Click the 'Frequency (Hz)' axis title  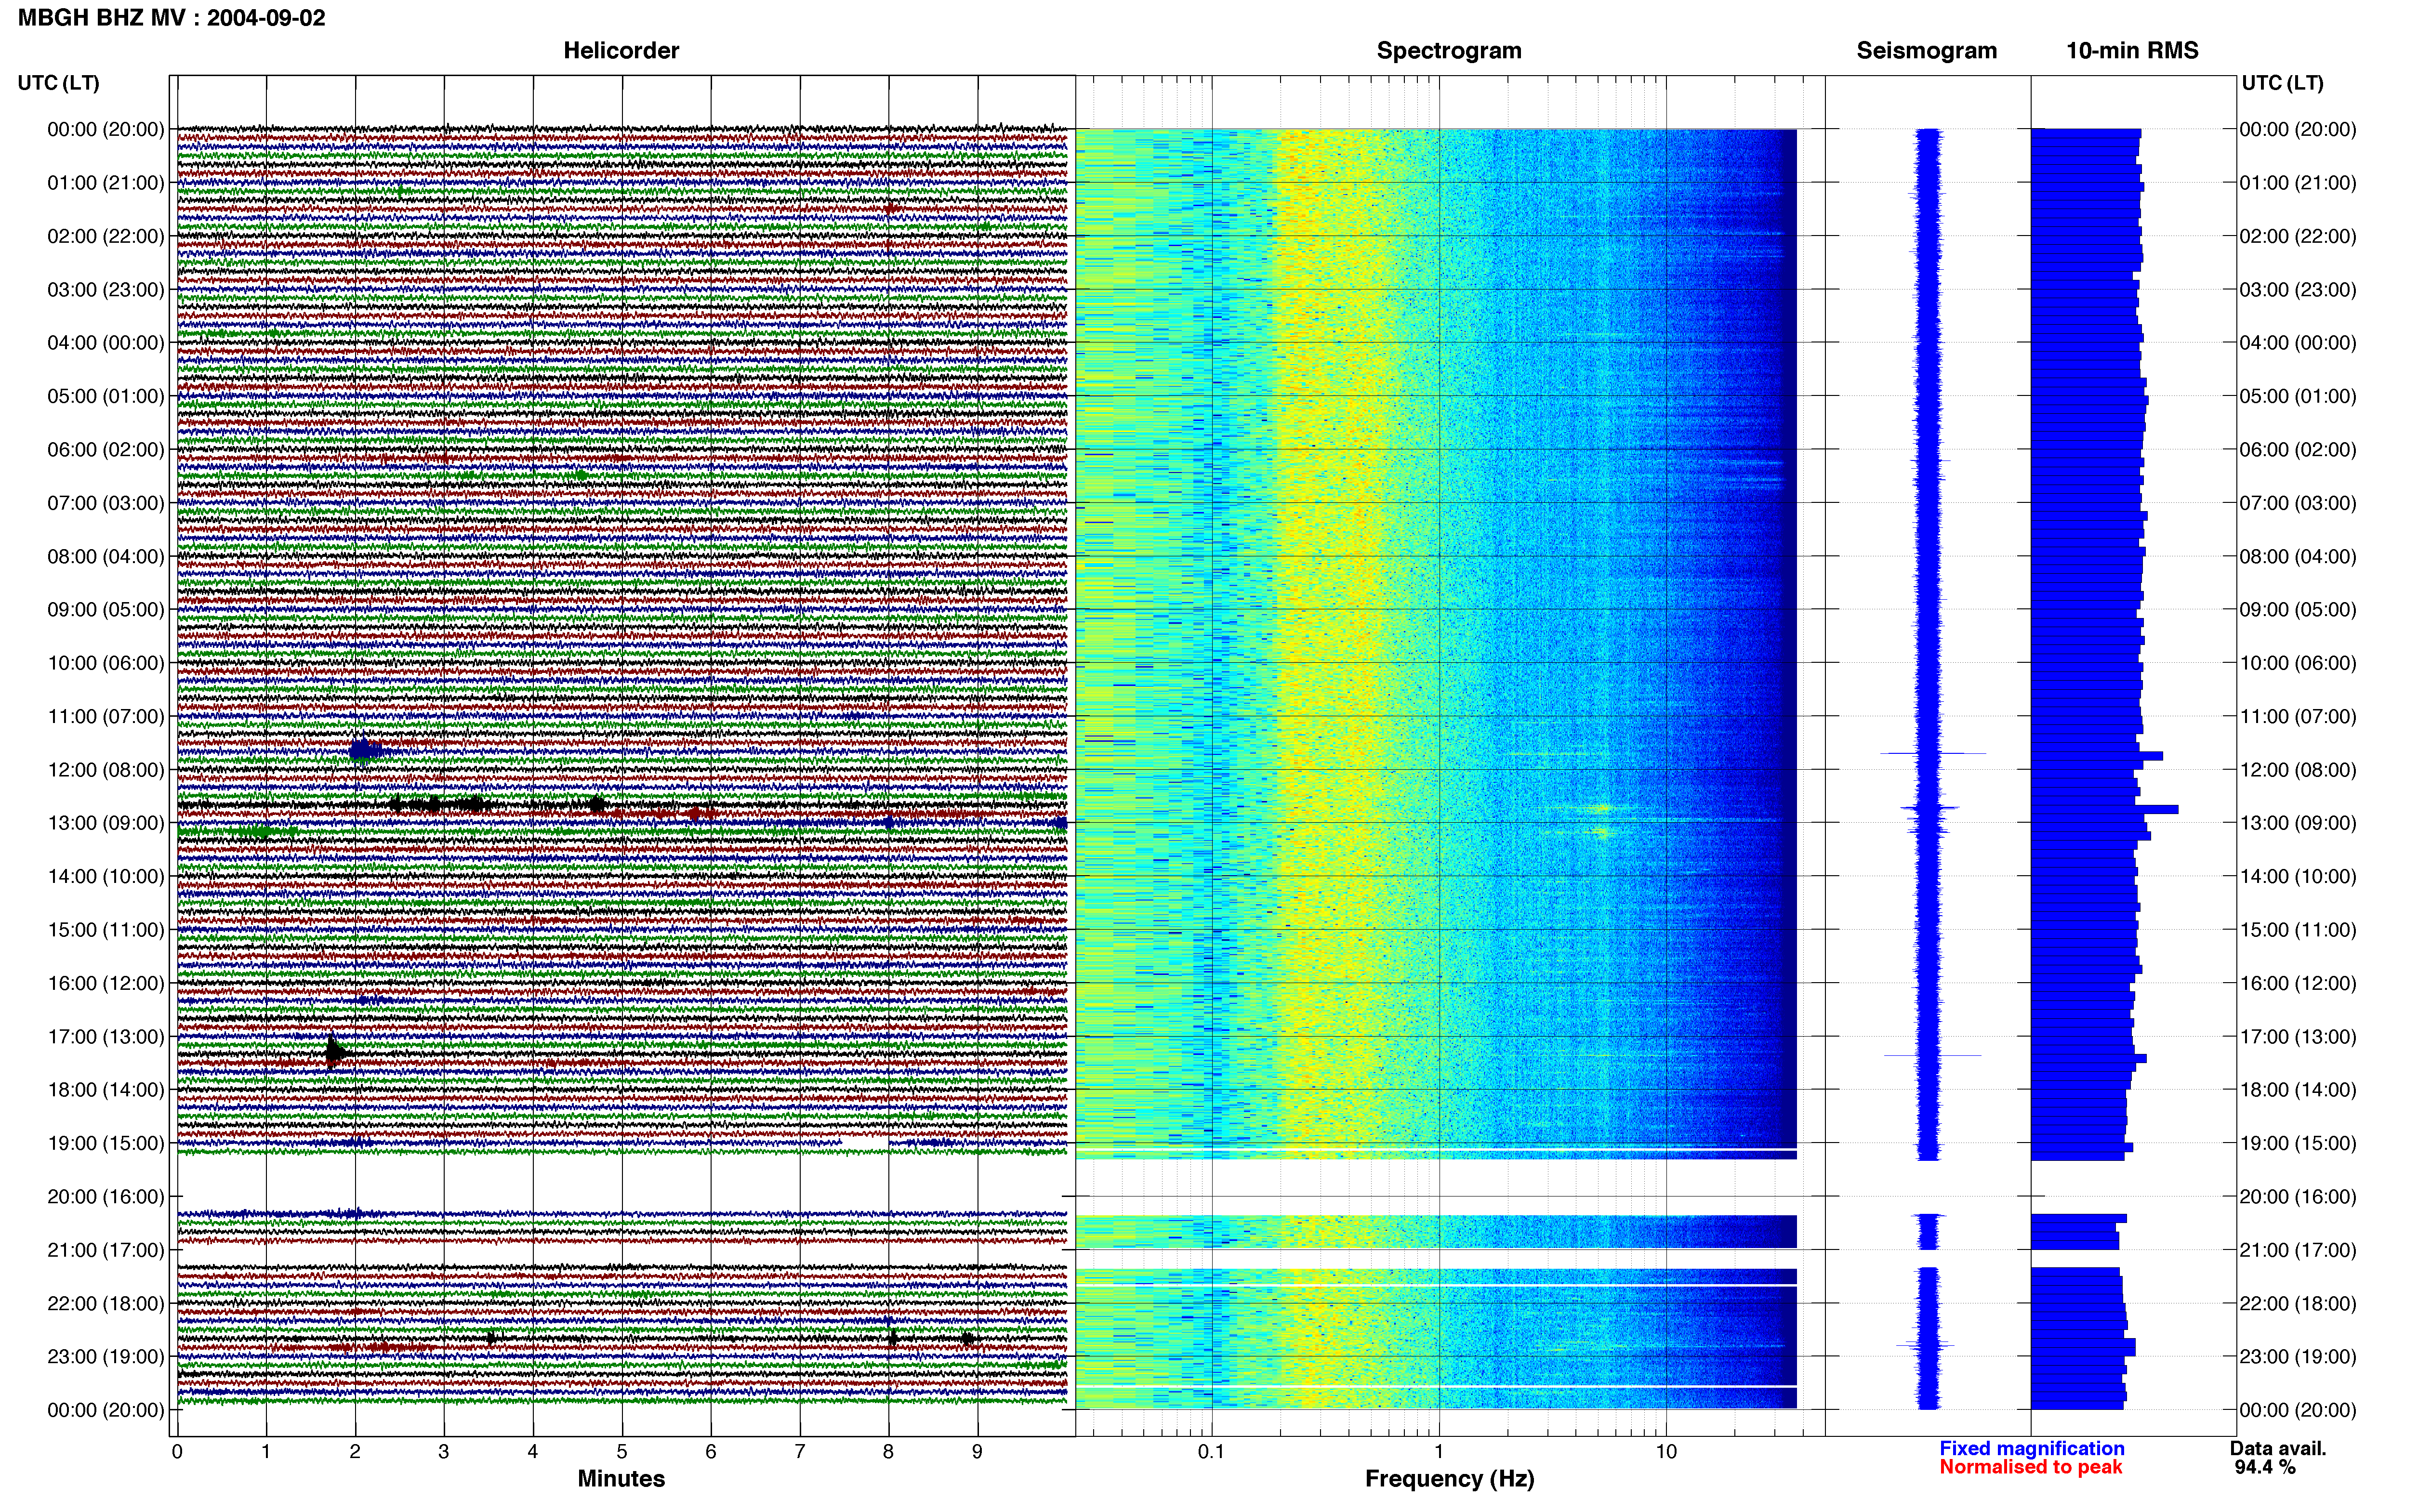coord(1449,1479)
